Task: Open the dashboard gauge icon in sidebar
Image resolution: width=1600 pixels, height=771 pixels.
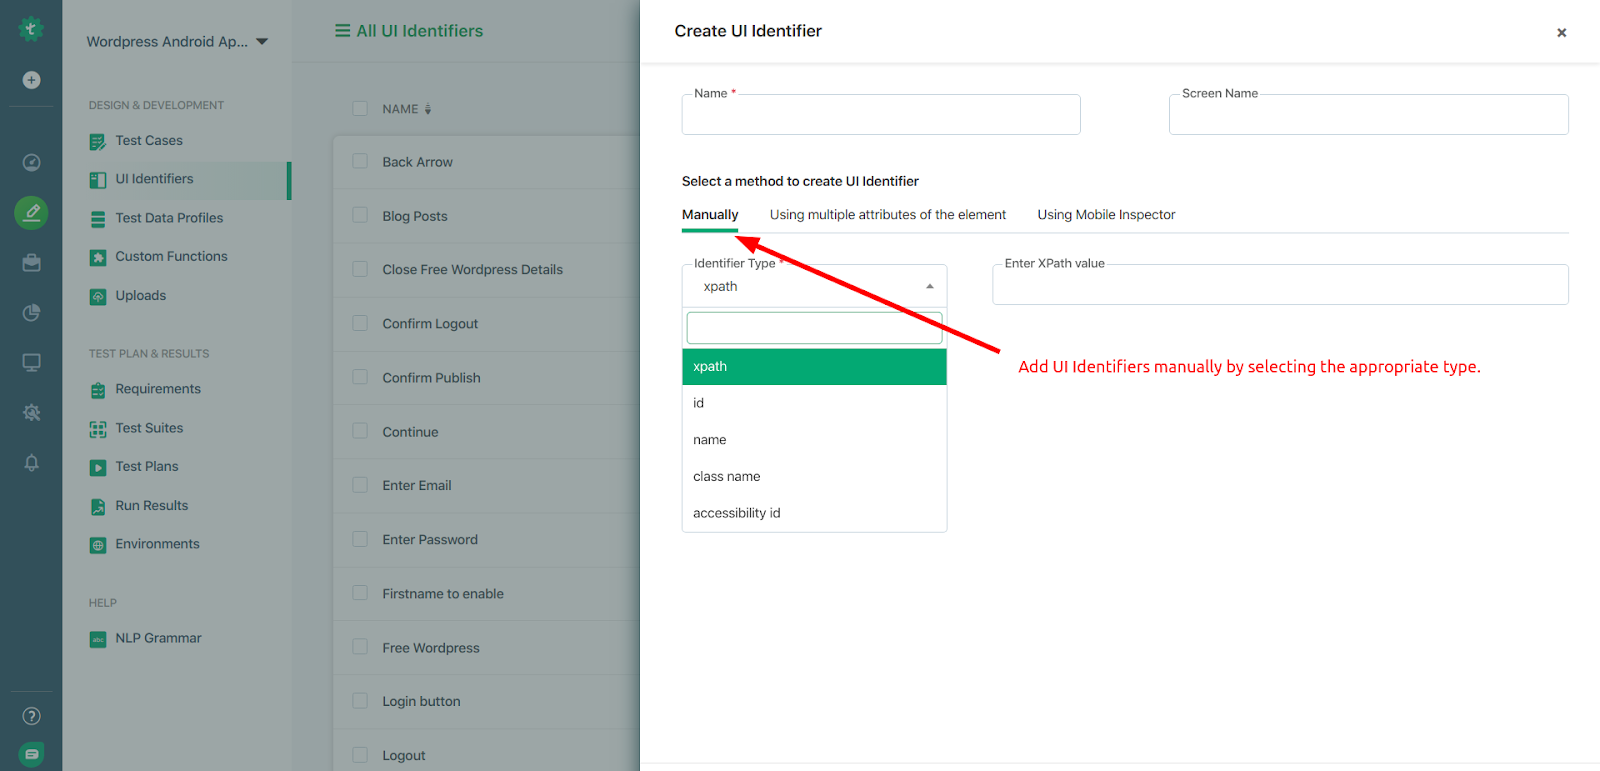Action: click(x=31, y=162)
